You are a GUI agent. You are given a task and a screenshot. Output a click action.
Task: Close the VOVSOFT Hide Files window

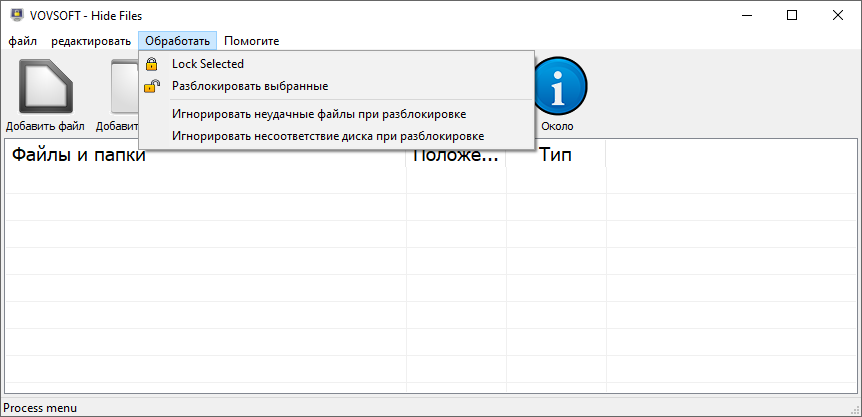pyautogui.click(x=838, y=16)
